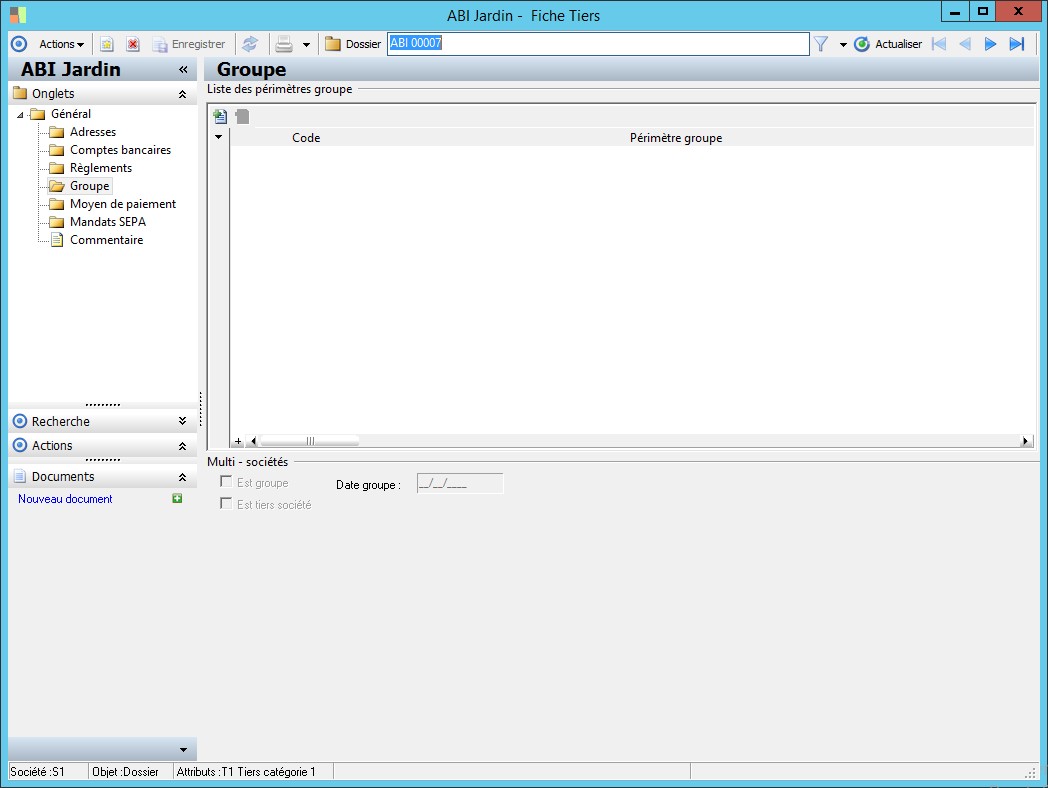
Task: Click the Code column header
Action: [x=306, y=138]
